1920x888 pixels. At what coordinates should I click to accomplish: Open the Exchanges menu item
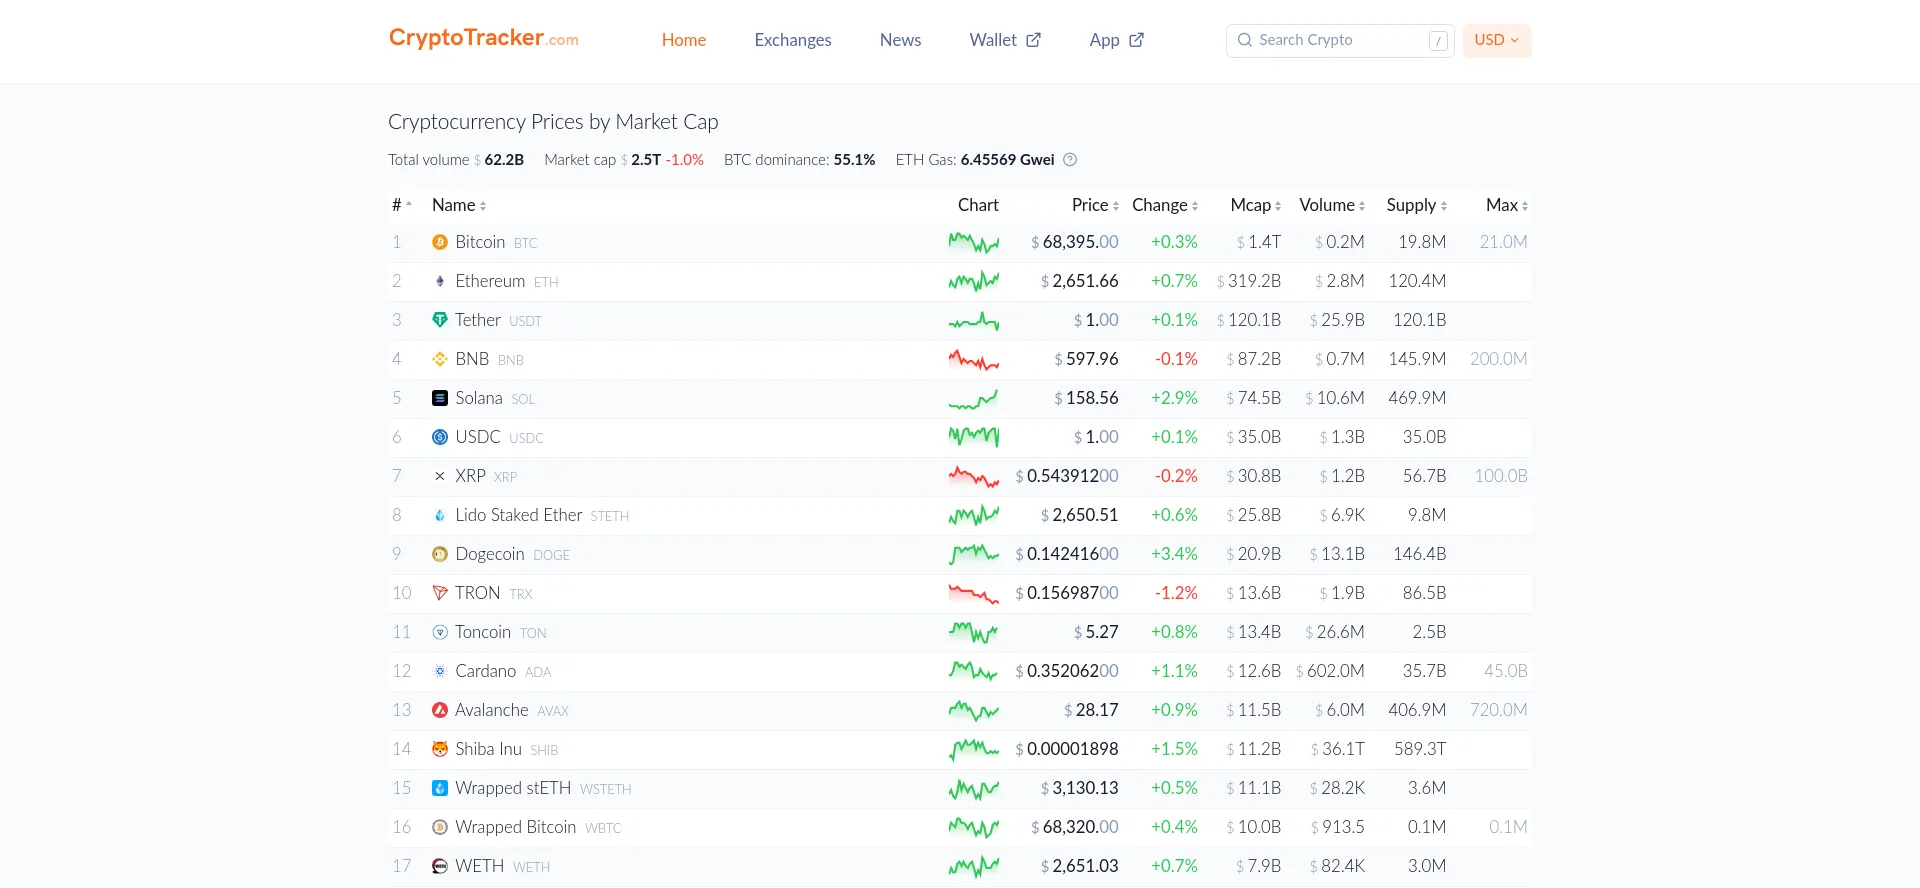(x=792, y=40)
